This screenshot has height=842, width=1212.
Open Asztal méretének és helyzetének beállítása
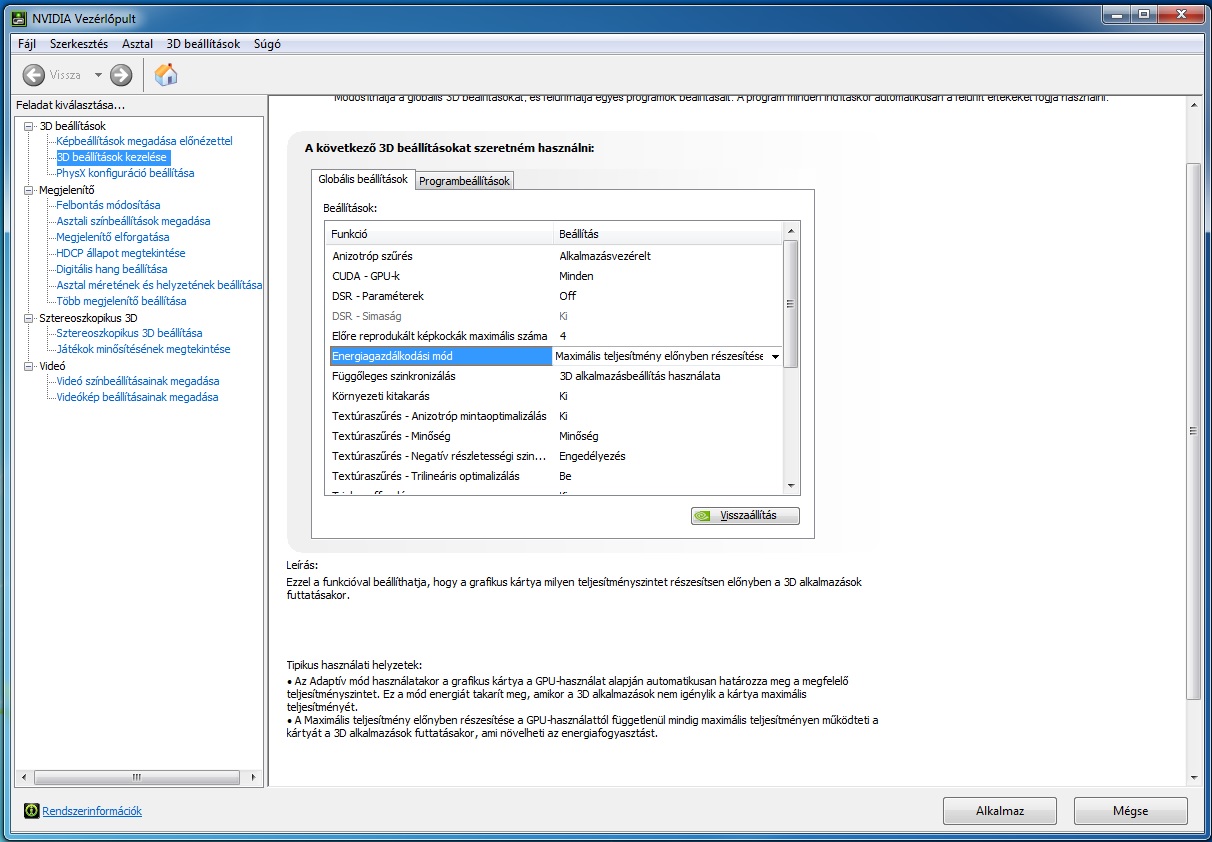click(x=159, y=285)
